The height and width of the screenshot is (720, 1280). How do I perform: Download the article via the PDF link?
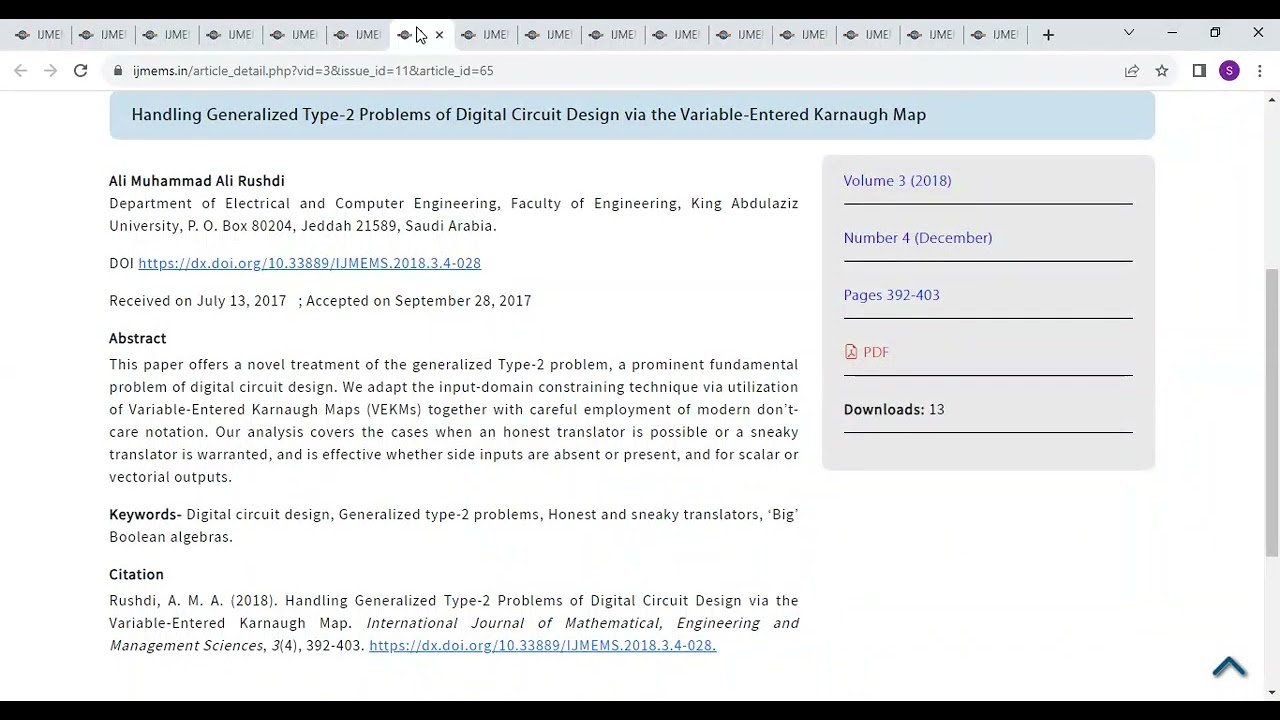click(876, 352)
